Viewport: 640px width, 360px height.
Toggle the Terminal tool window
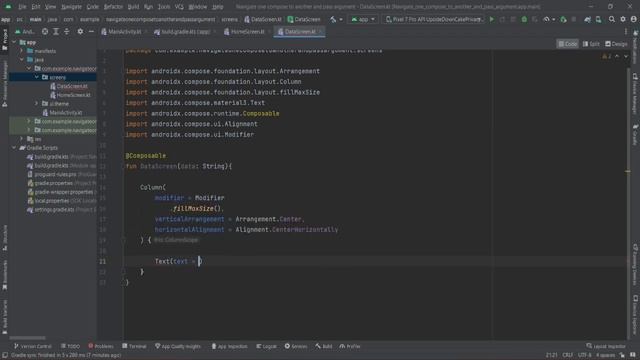pyautogui.click(x=134, y=346)
